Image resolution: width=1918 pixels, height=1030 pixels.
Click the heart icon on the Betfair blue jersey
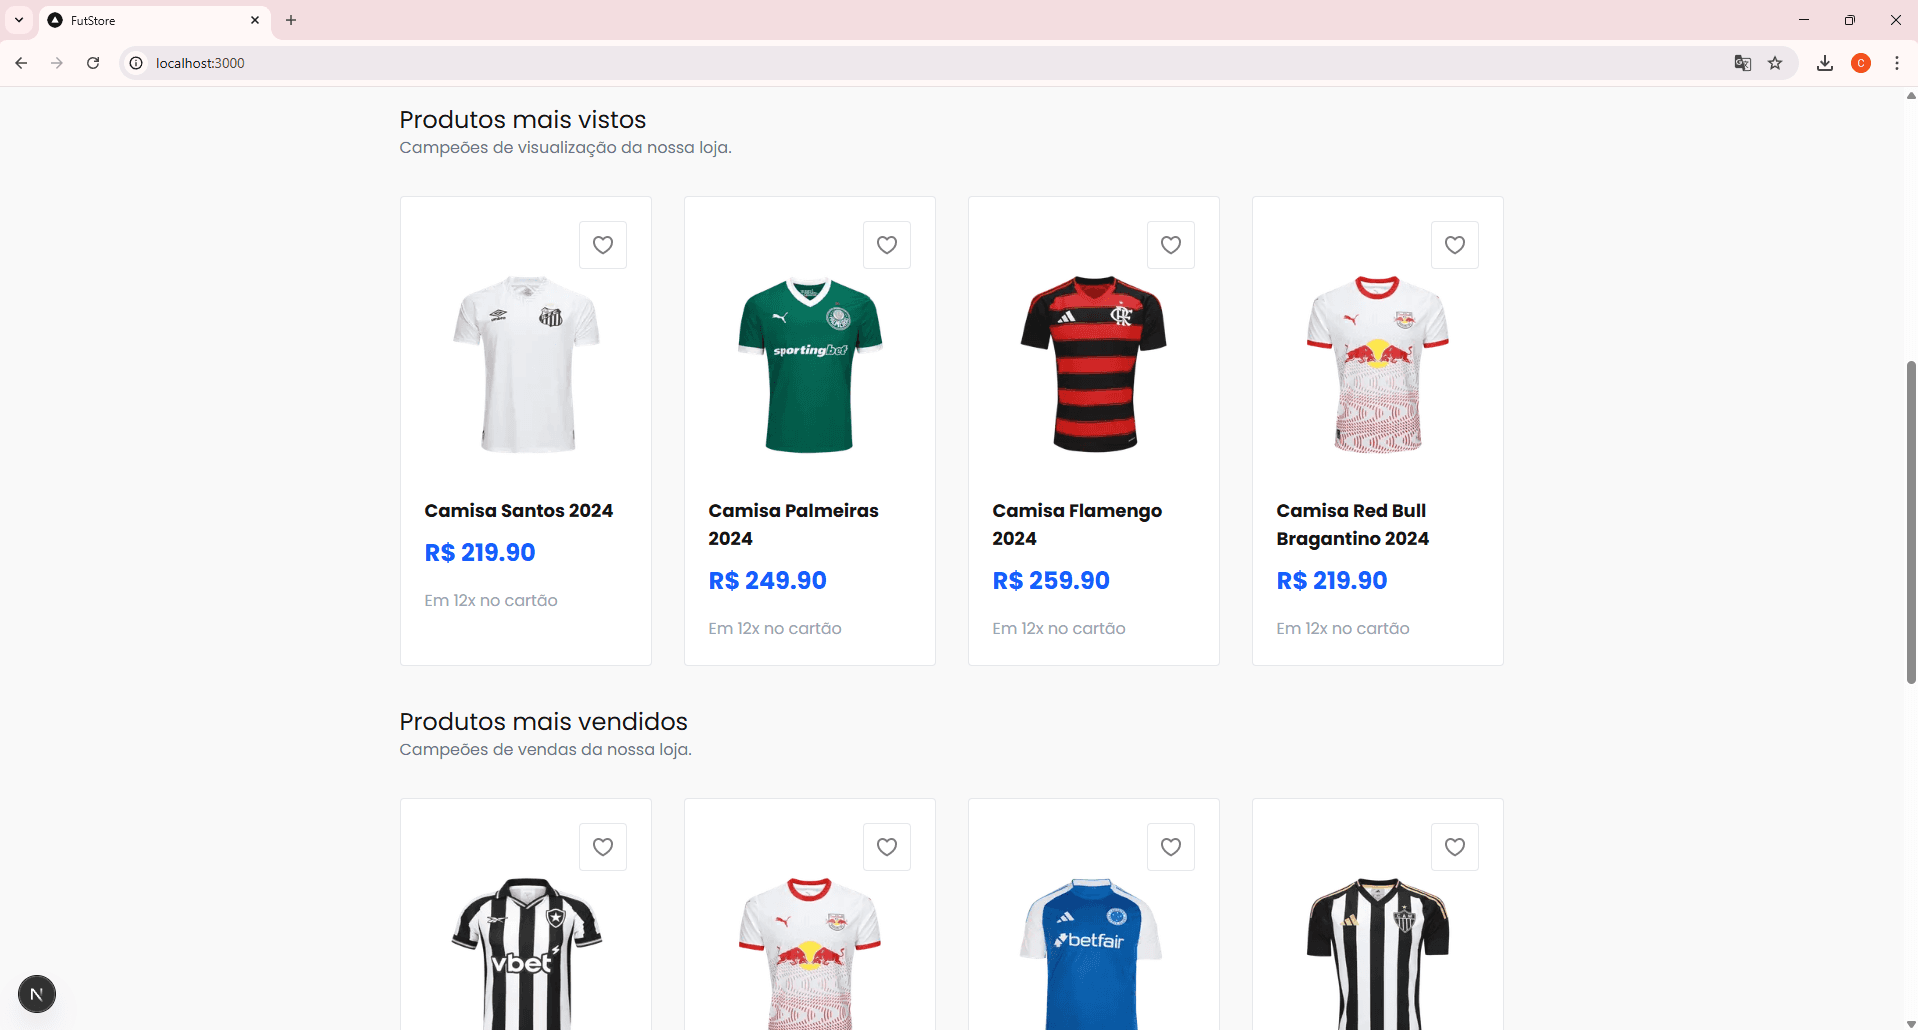1169,846
